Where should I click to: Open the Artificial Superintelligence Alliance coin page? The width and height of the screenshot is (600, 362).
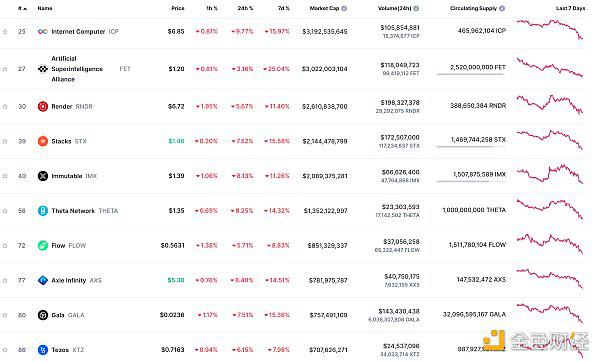77,69
